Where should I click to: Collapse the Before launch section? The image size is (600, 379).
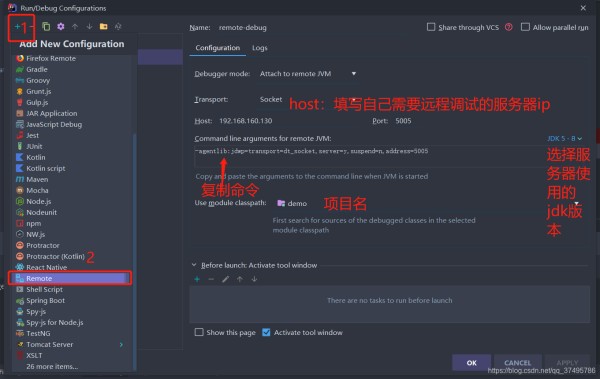point(194,265)
